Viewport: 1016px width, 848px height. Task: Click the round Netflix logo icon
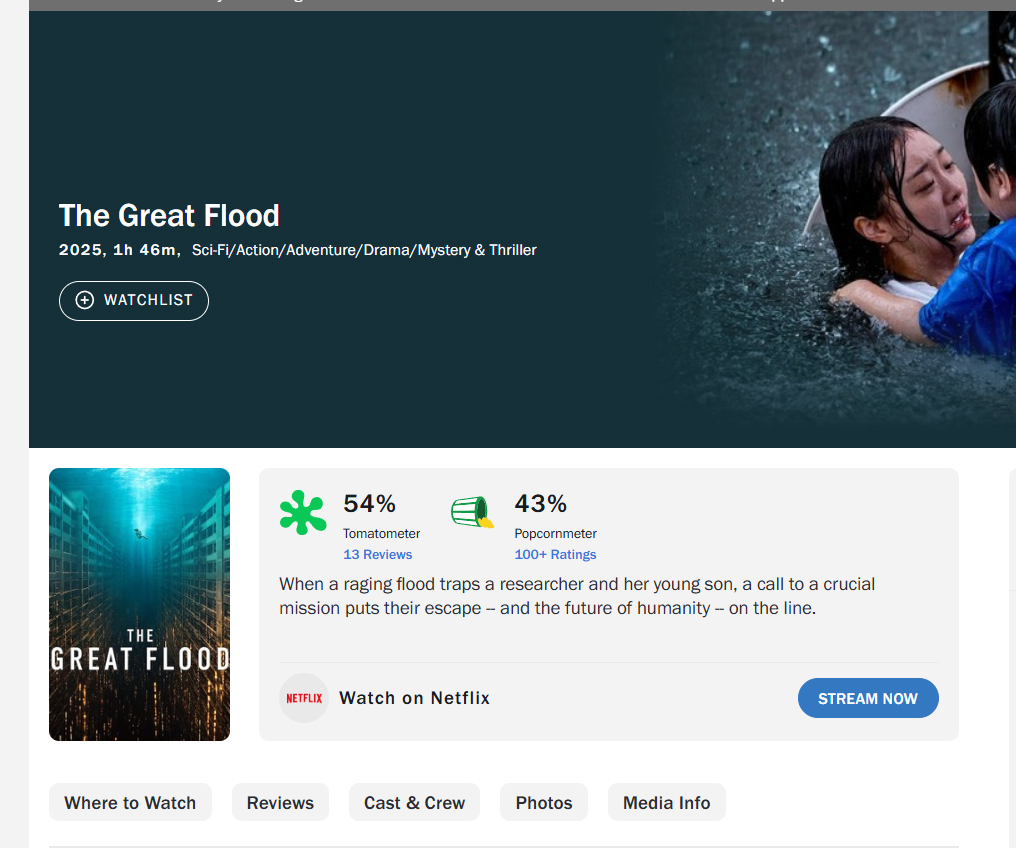[304, 698]
